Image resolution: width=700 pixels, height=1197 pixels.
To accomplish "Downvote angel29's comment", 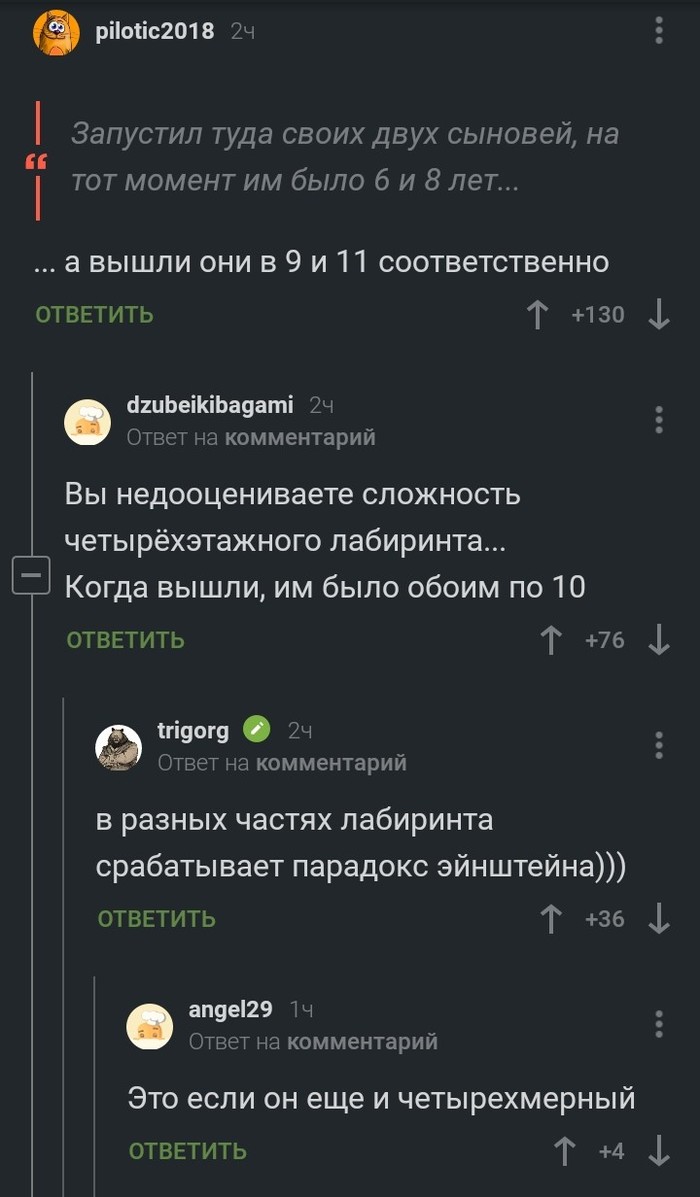I will (659, 1150).
